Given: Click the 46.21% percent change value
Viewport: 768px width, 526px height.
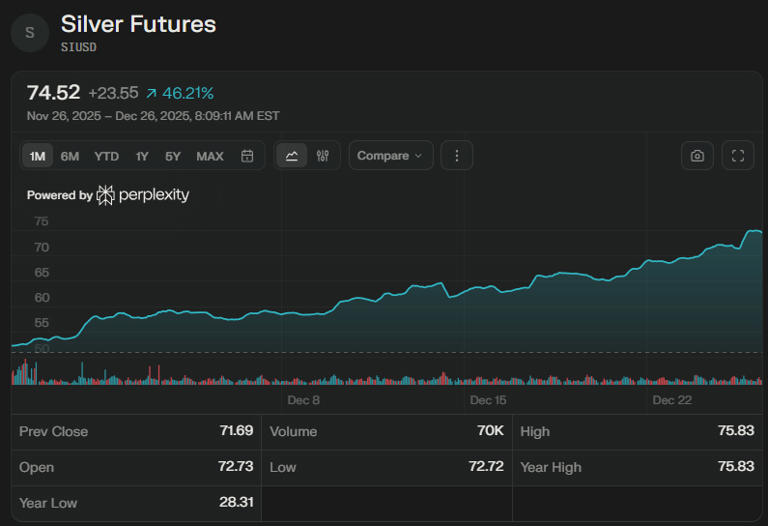Looking at the screenshot, I should tap(188, 93).
